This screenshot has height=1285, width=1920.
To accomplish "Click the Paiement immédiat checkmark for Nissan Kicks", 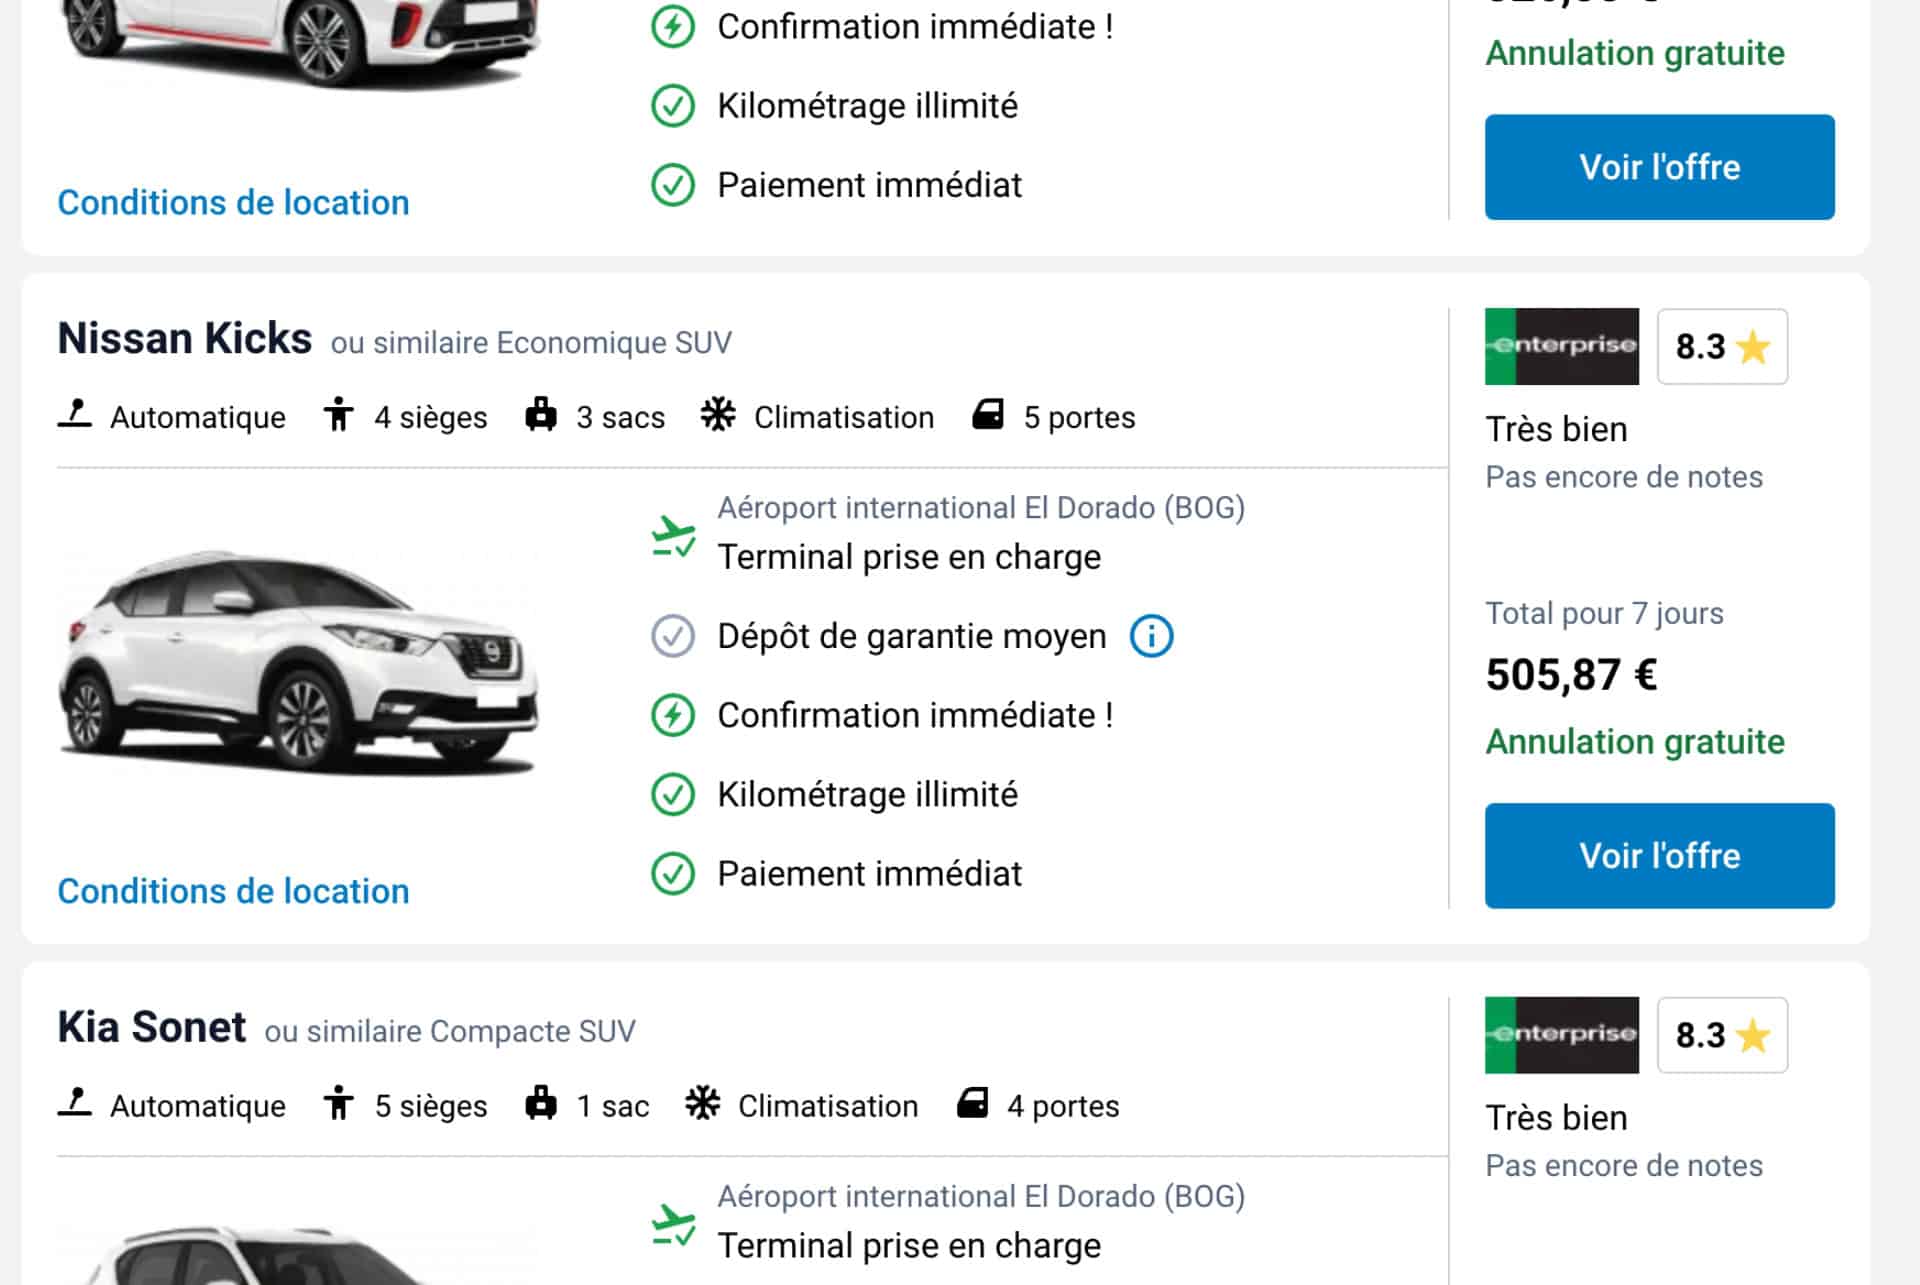I will click(x=673, y=873).
